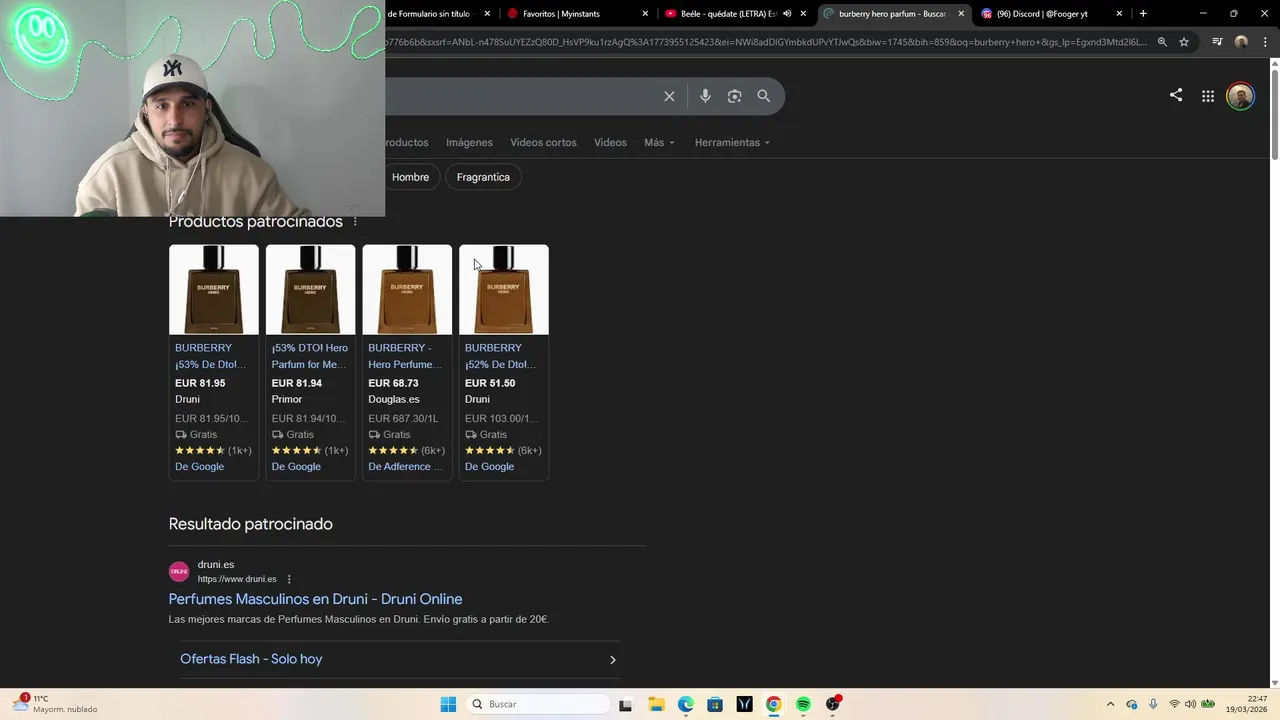The height and width of the screenshot is (720, 1280).
Task: Open Task View in taskbar
Action: [x=625, y=704]
